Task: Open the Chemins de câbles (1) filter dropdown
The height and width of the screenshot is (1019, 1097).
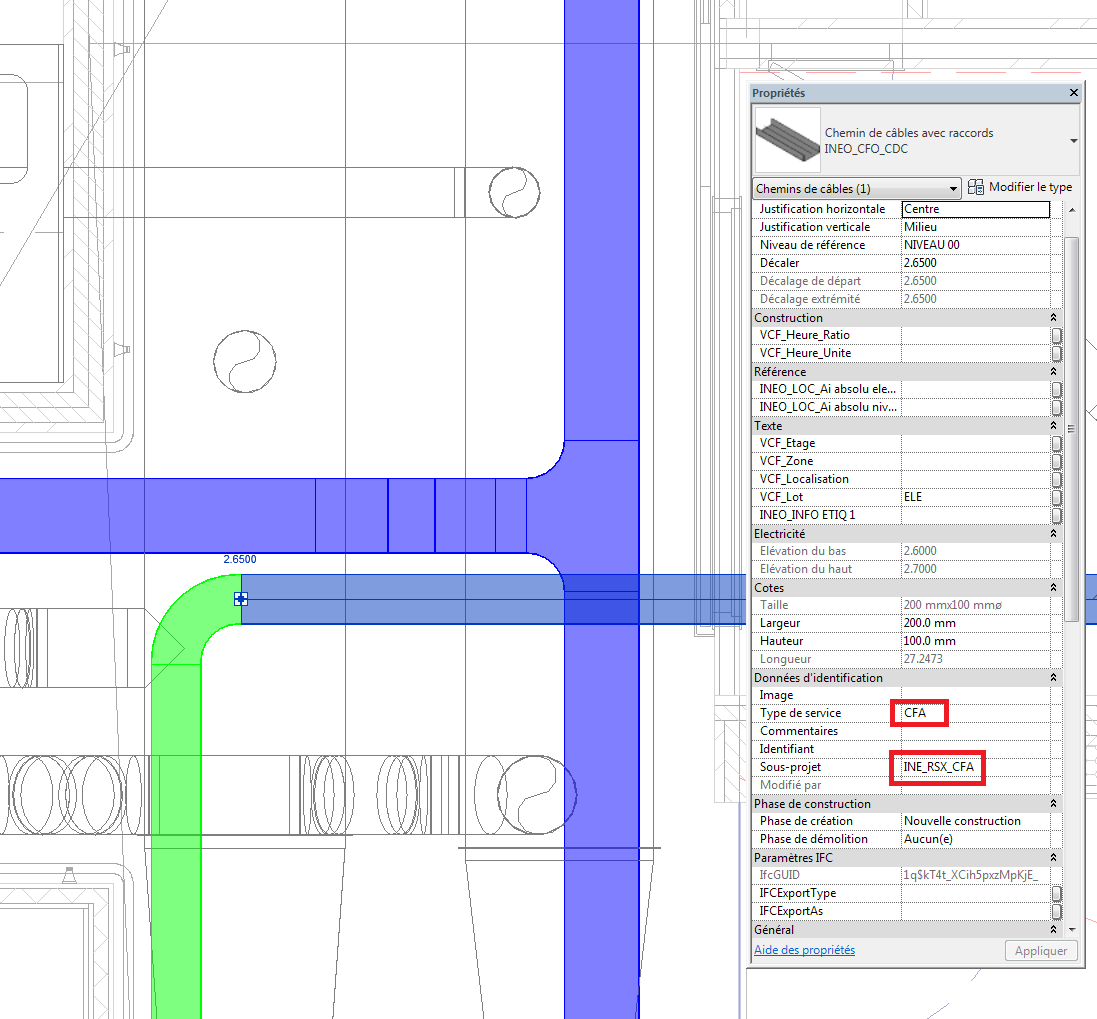Action: [856, 188]
